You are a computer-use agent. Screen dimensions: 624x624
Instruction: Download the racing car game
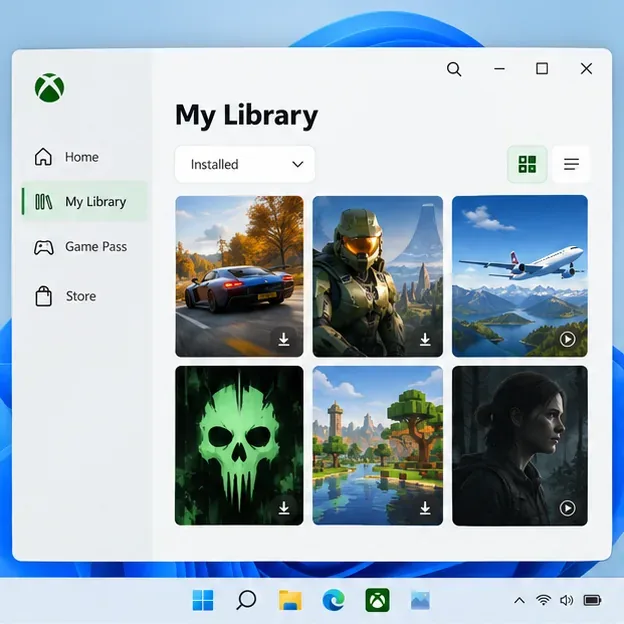pos(284,339)
